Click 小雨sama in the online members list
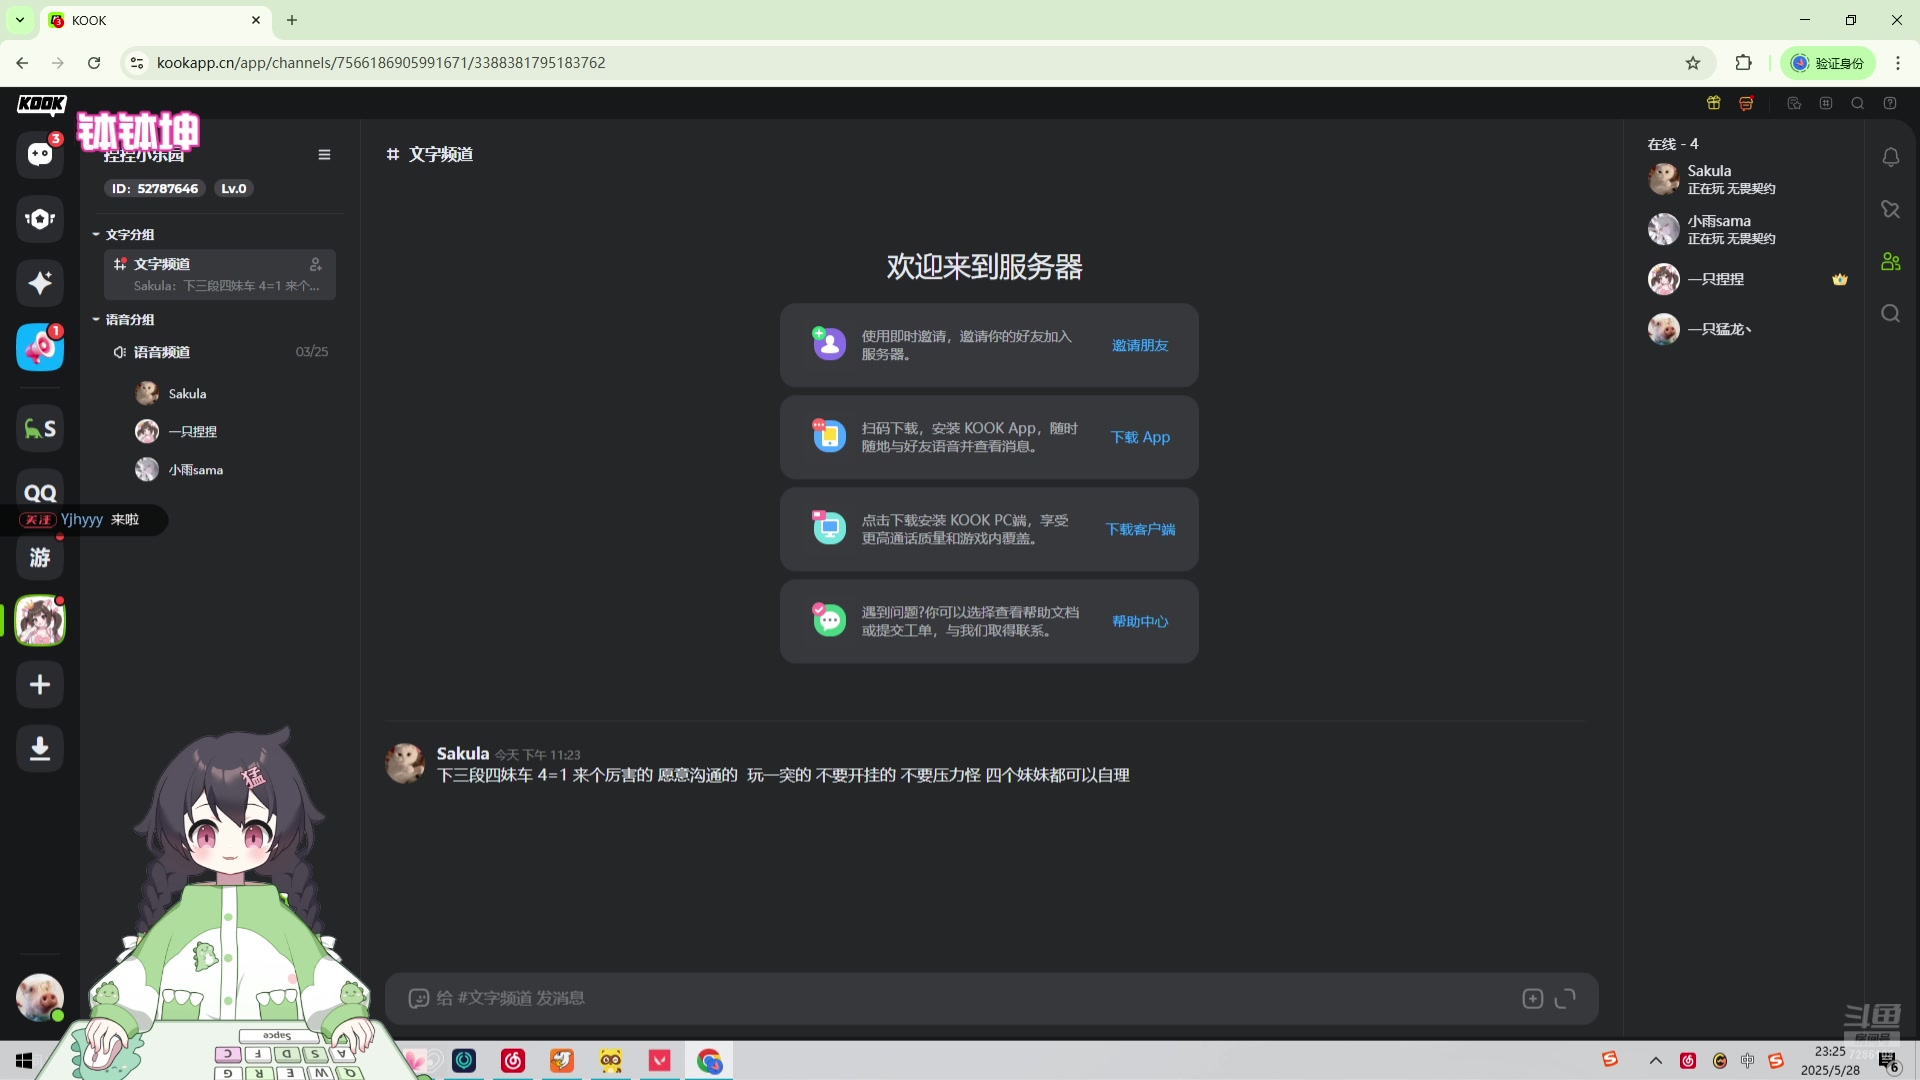The height and width of the screenshot is (1080, 1920). pyautogui.click(x=1748, y=229)
